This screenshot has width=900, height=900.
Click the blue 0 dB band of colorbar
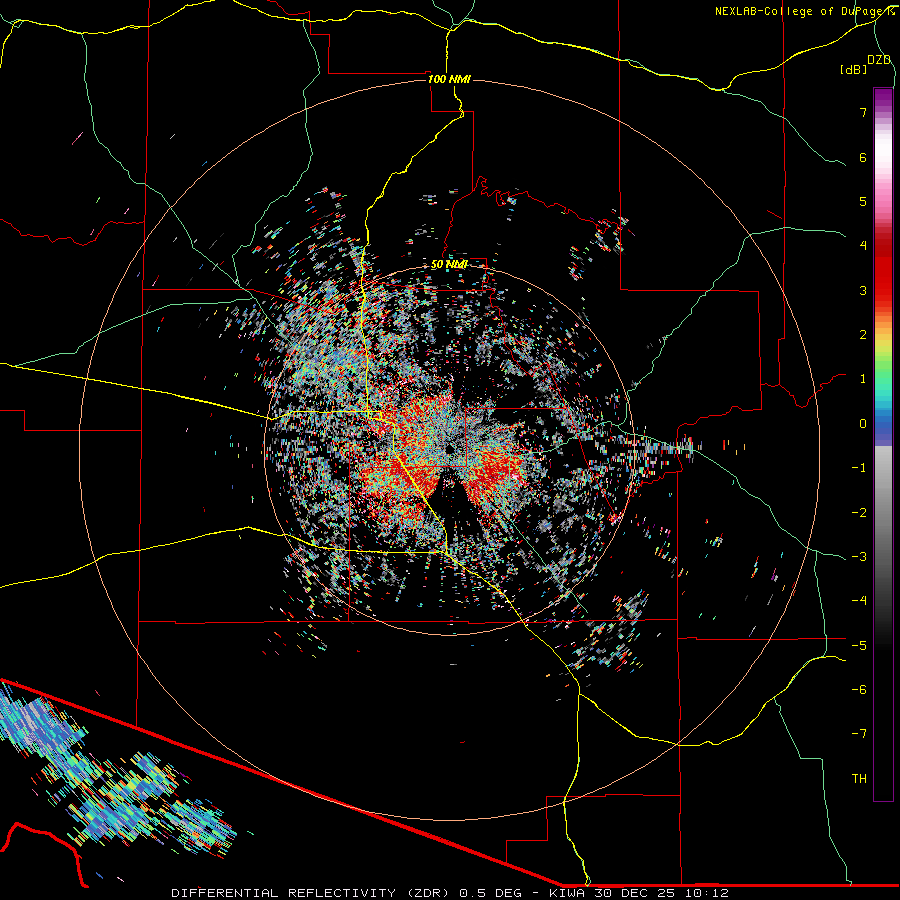883,424
